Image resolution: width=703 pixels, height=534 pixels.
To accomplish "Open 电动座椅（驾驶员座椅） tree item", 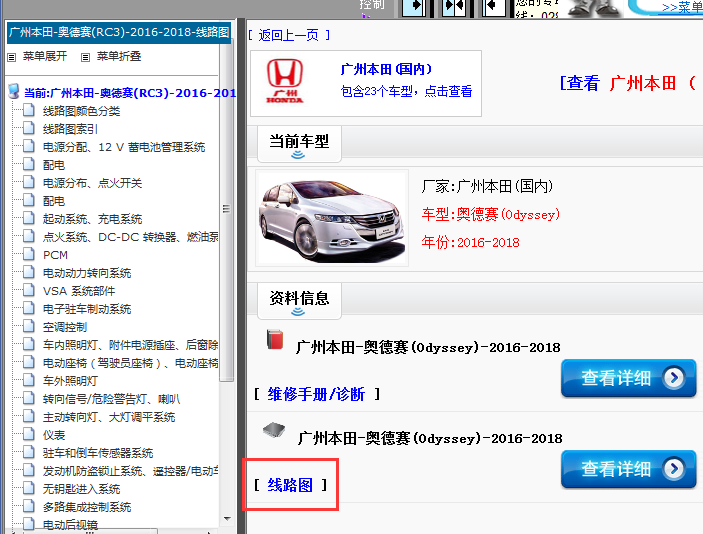I will click(x=130, y=363).
